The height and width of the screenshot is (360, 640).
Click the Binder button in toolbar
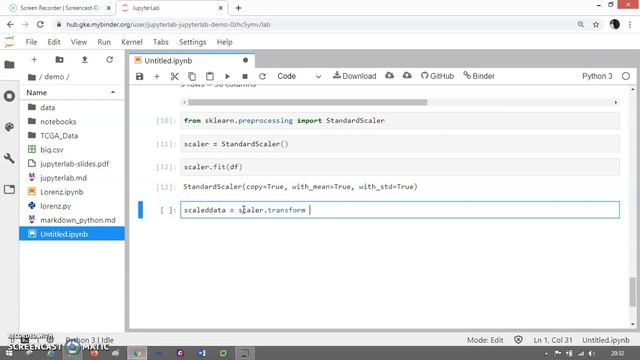click(x=479, y=76)
